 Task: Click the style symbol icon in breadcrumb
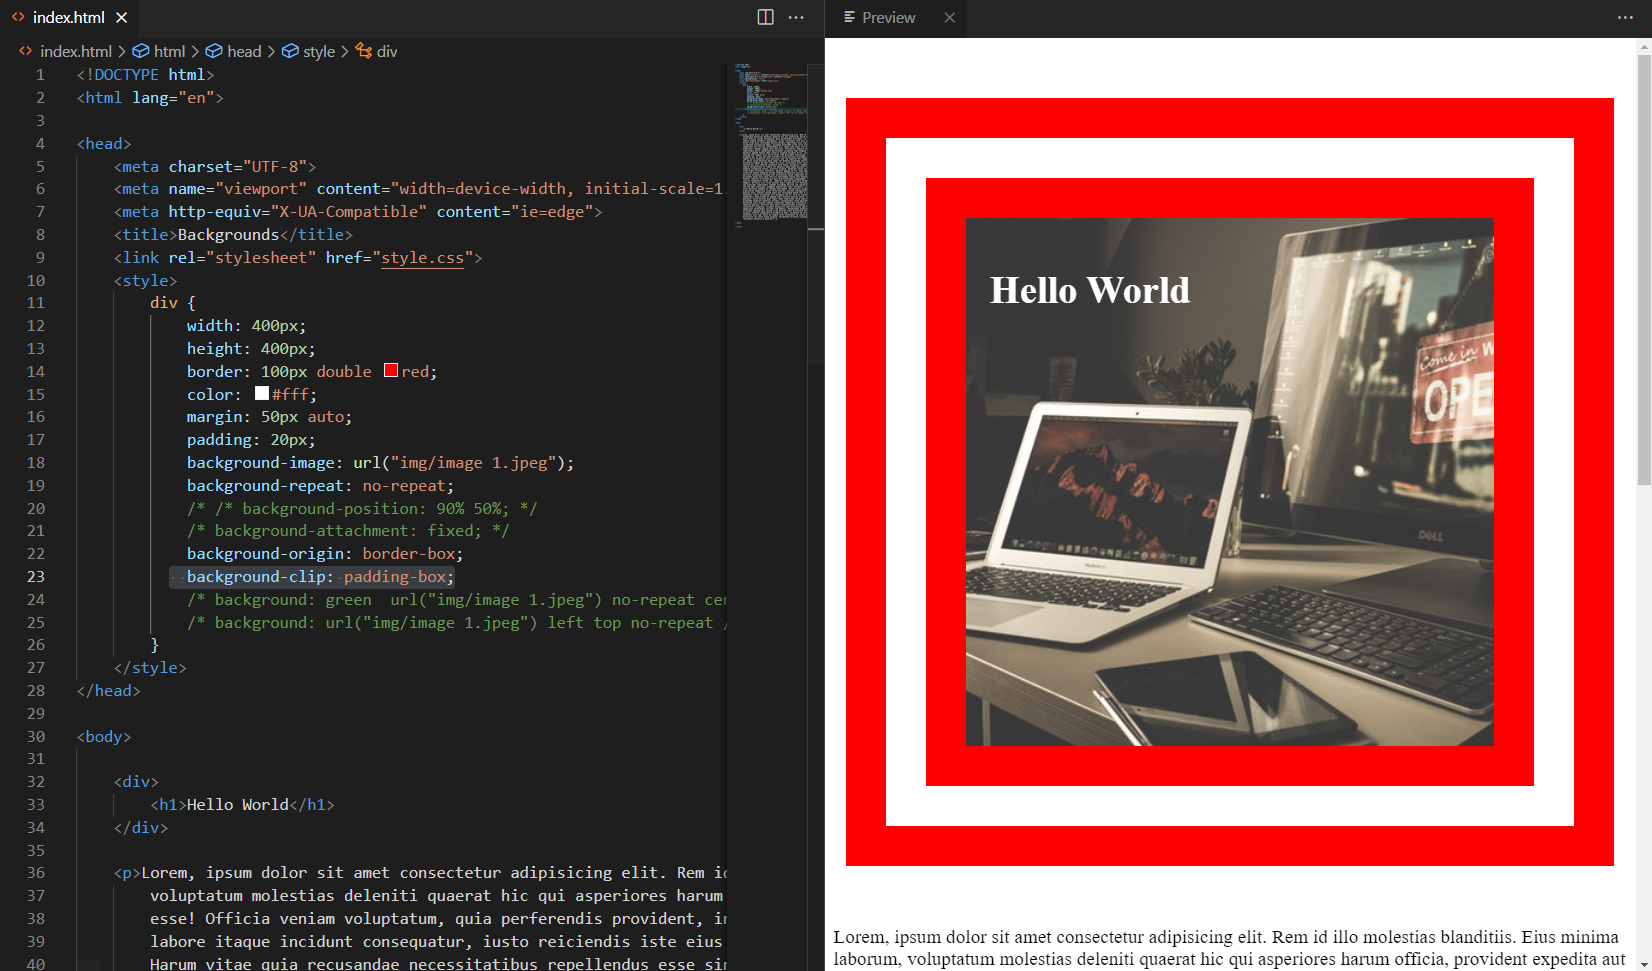click(x=290, y=51)
